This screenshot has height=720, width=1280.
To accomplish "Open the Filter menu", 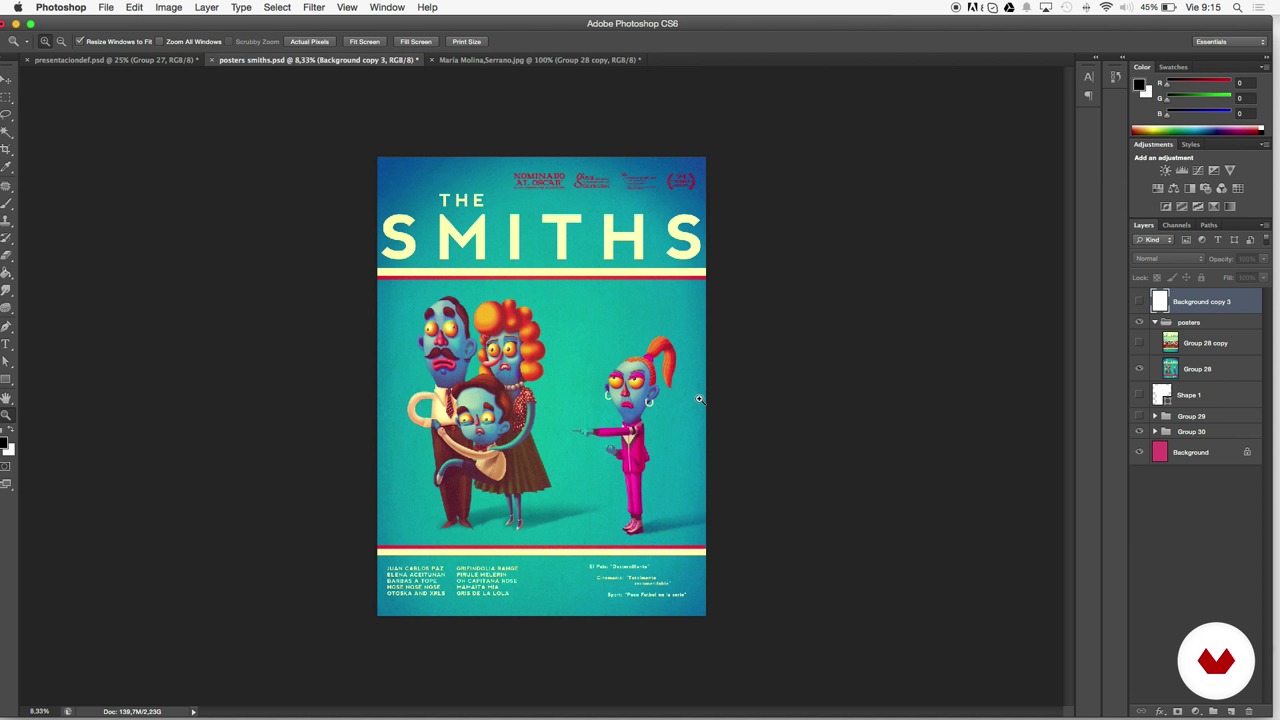I will click(x=313, y=7).
